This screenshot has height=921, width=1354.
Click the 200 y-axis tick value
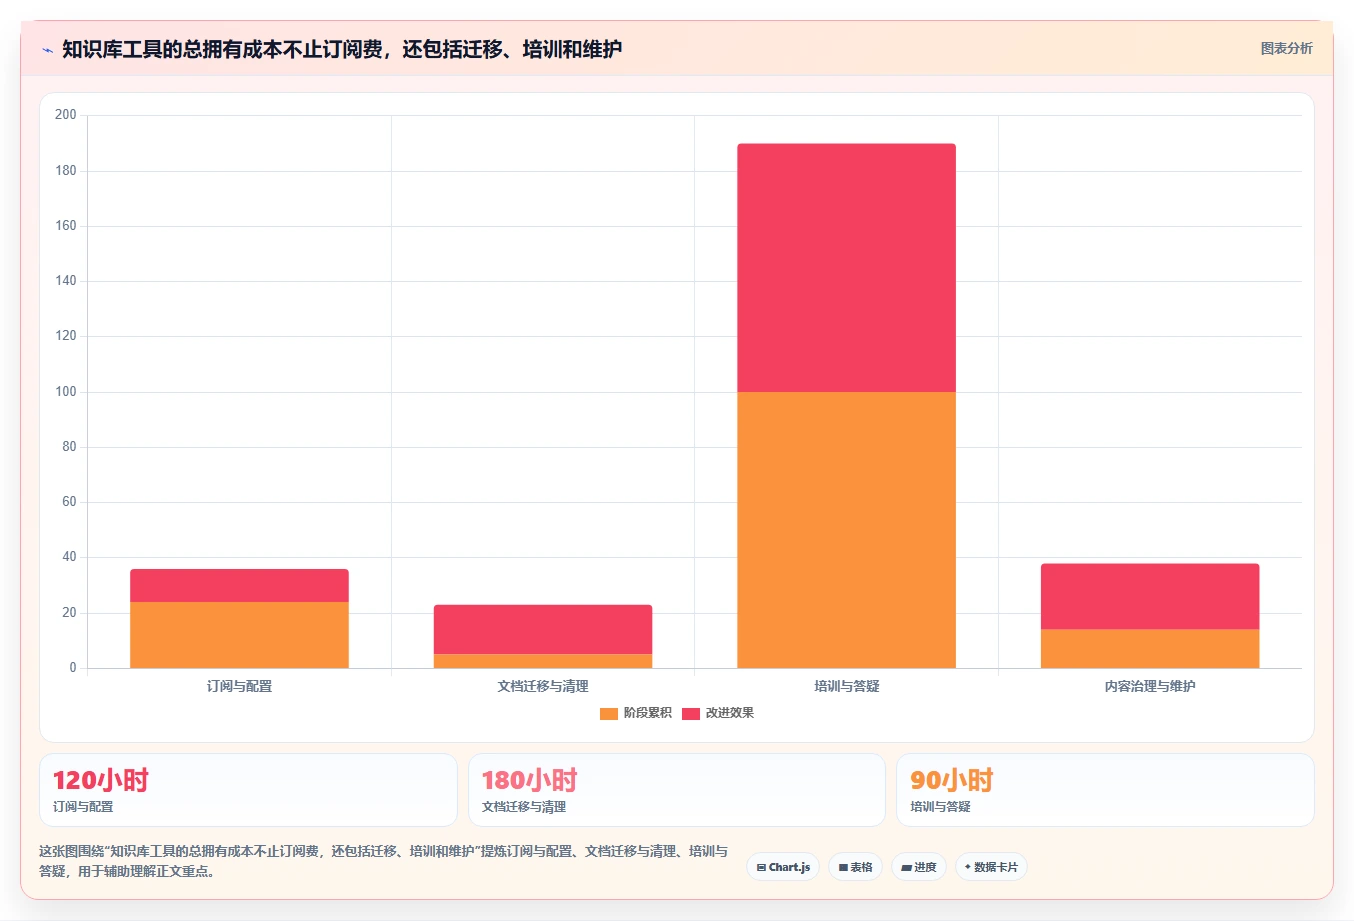(x=66, y=115)
